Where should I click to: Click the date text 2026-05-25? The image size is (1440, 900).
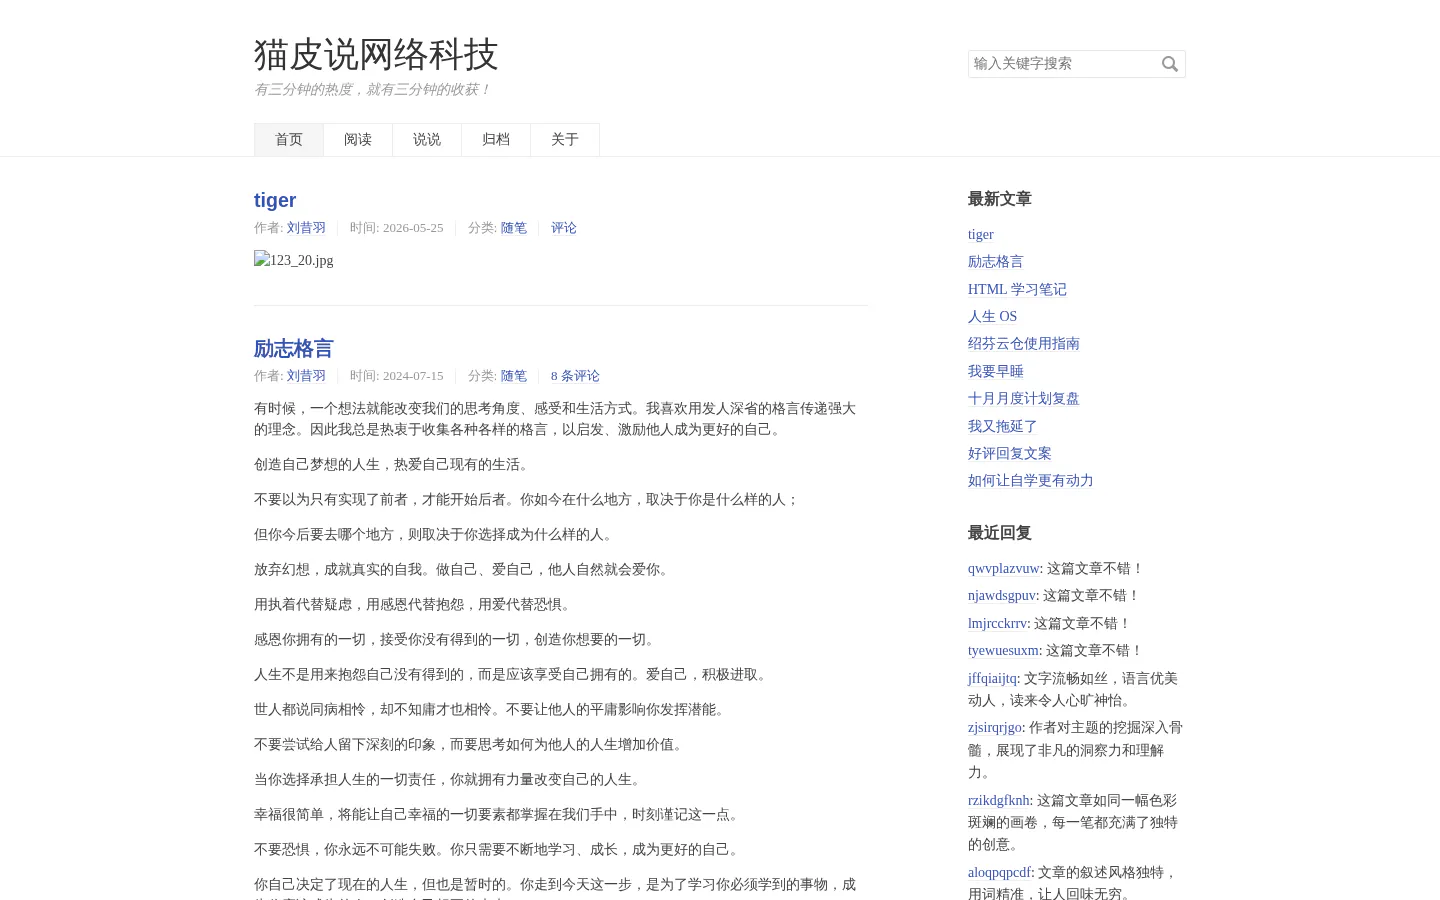click(x=413, y=228)
